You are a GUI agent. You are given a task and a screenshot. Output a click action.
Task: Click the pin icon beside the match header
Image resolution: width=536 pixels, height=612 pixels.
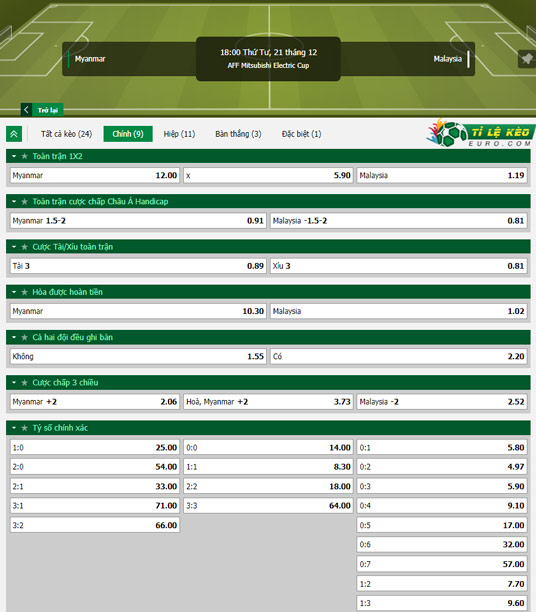click(527, 59)
